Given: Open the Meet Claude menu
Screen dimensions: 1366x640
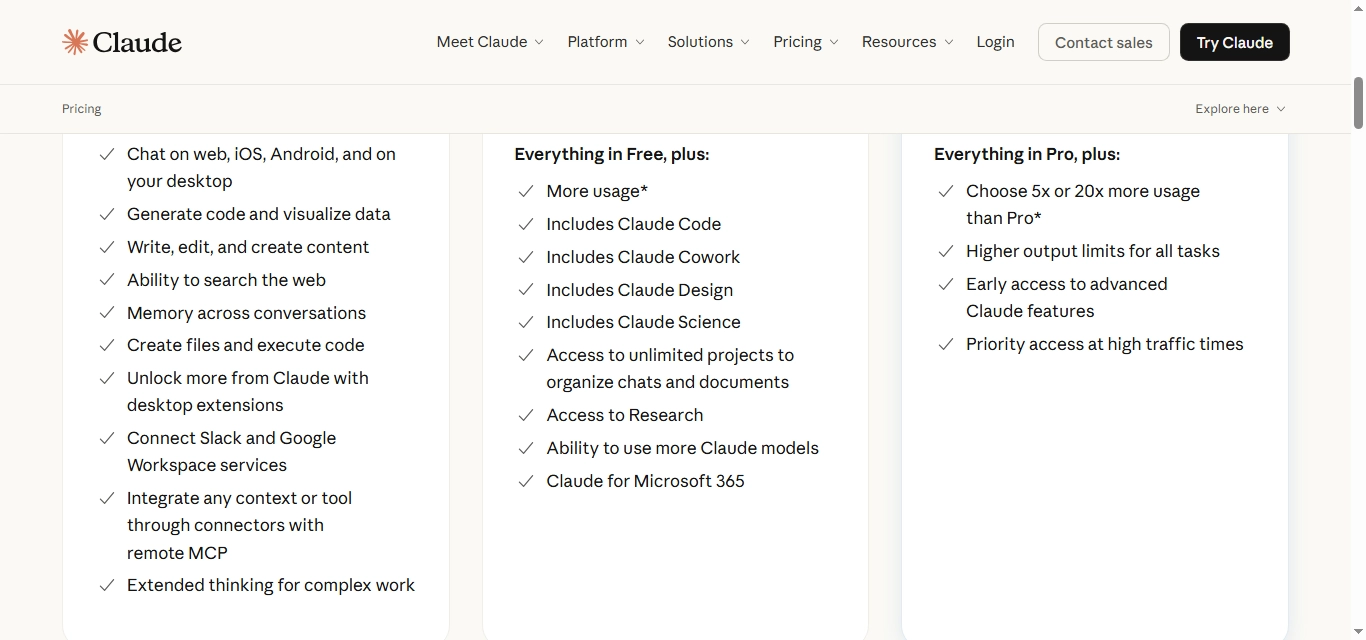Looking at the screenshot, I should click(x=490, y=42).
